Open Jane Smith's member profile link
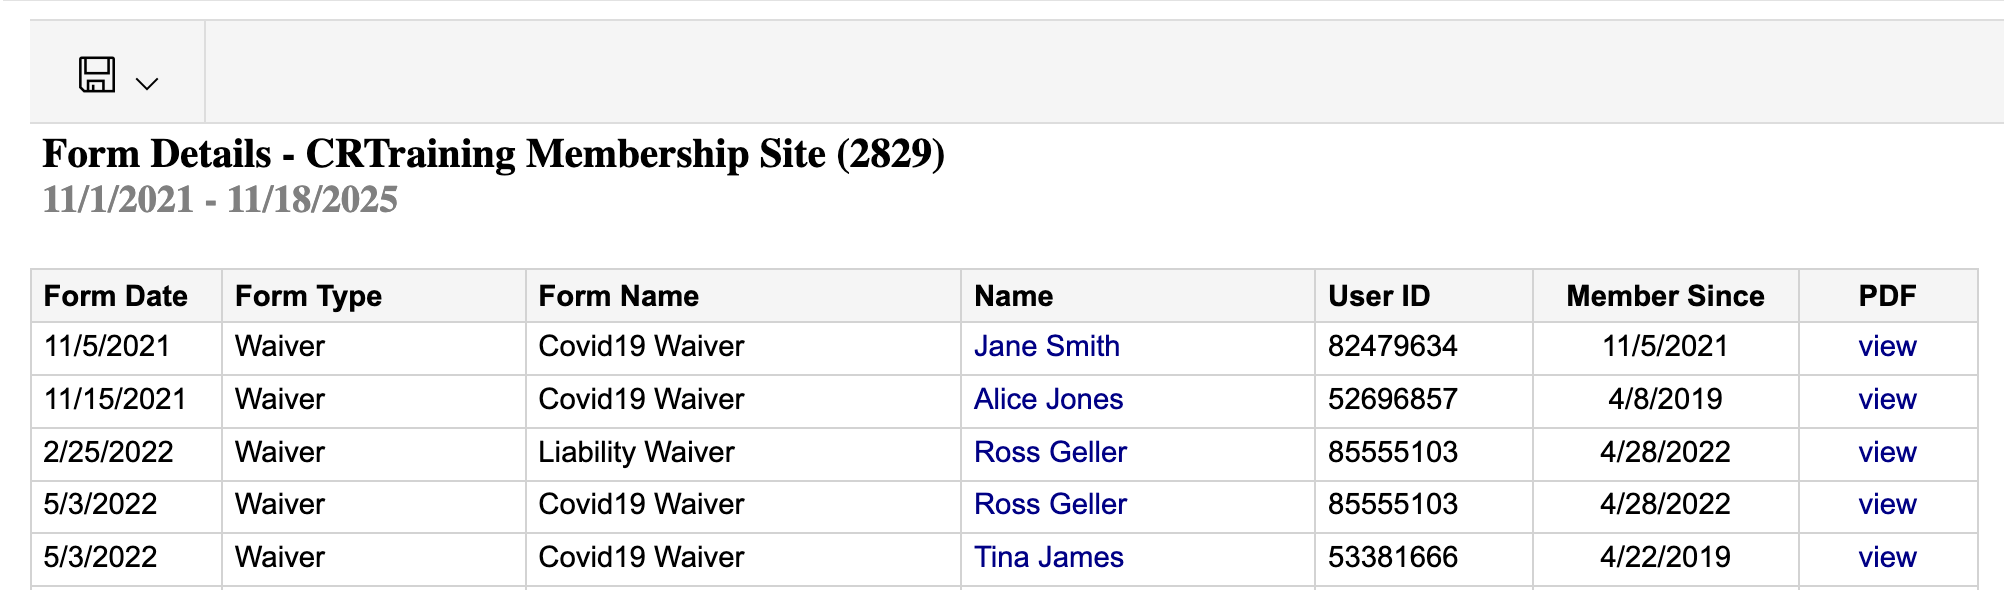2004x590 pixels. [x=1046, y=346]
